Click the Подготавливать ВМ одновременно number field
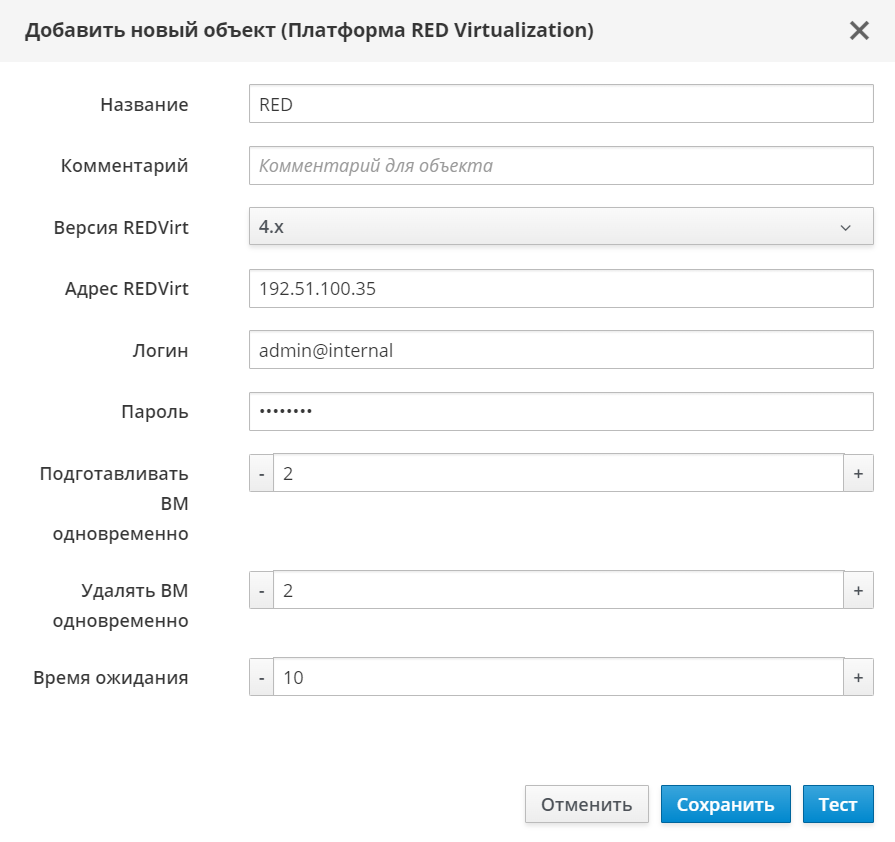Screen dimensions: 895x842 click(x=558, y=473)
